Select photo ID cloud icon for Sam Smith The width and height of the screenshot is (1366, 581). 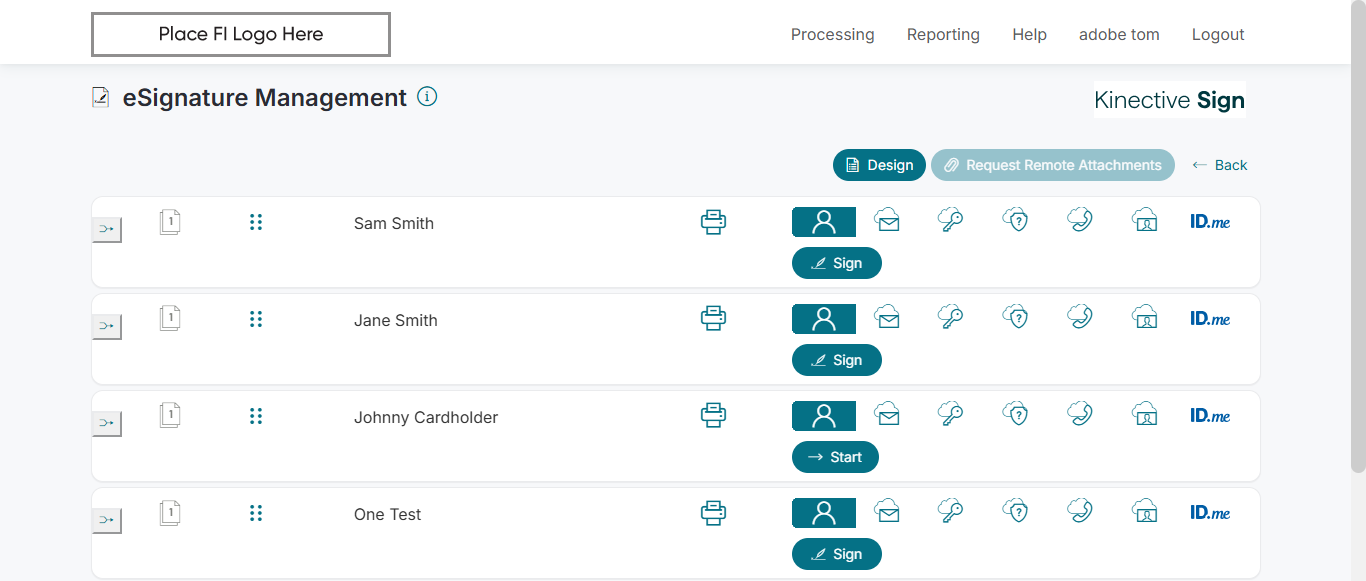pyautogui.click(x=1145, y=221)
